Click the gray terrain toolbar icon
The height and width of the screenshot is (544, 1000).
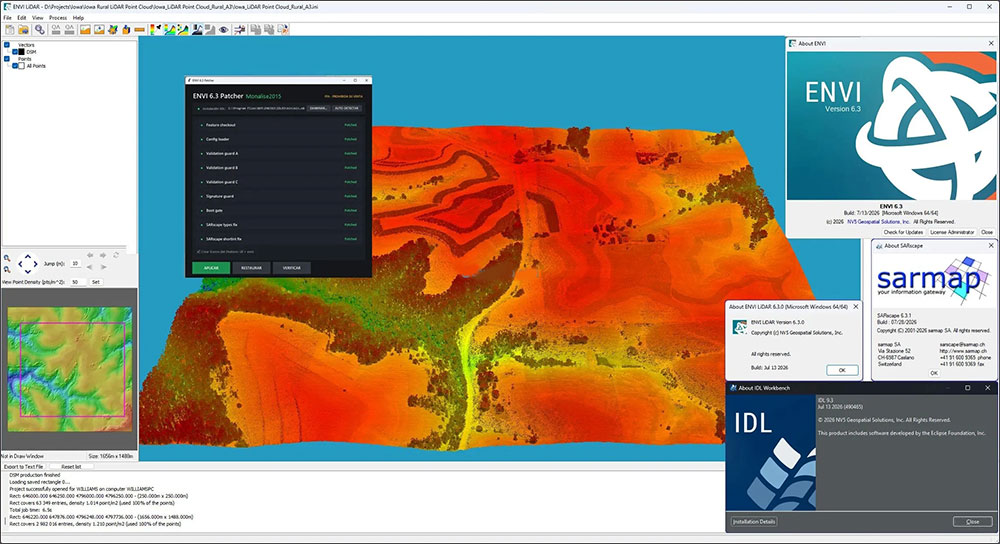[210, 29]
